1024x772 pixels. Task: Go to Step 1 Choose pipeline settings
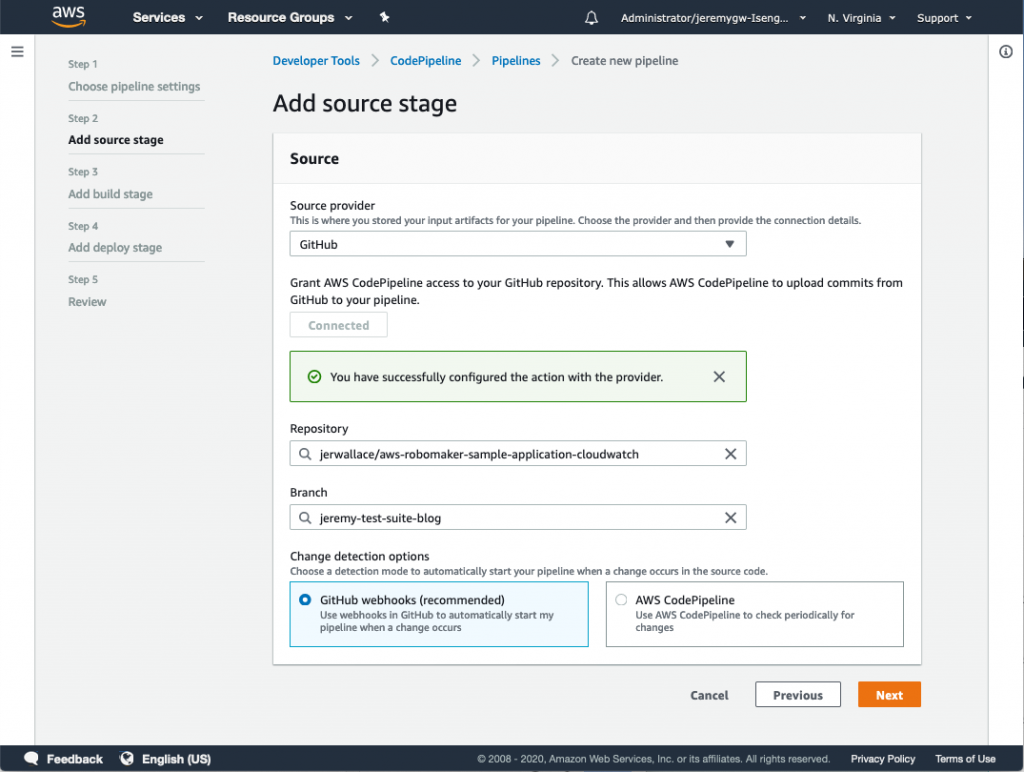[134, 86]
